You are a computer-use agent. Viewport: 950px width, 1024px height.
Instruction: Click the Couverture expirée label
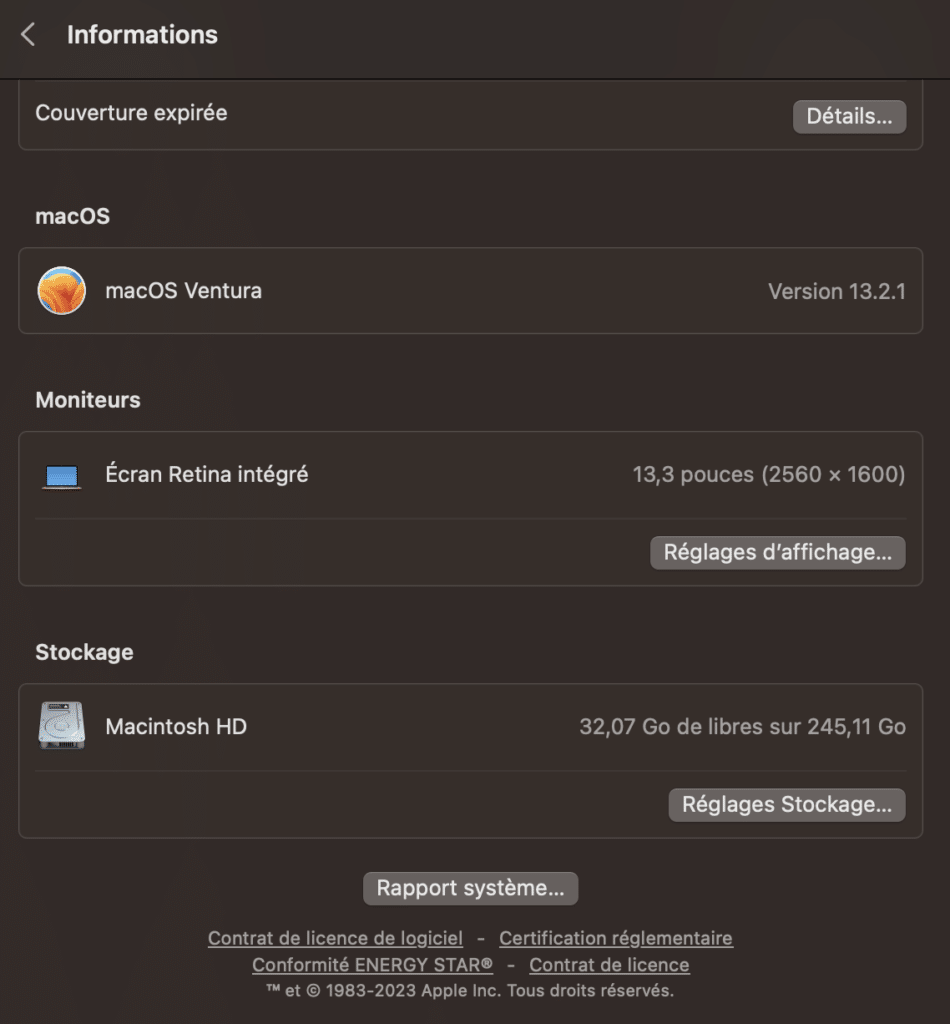click(131, 113)
